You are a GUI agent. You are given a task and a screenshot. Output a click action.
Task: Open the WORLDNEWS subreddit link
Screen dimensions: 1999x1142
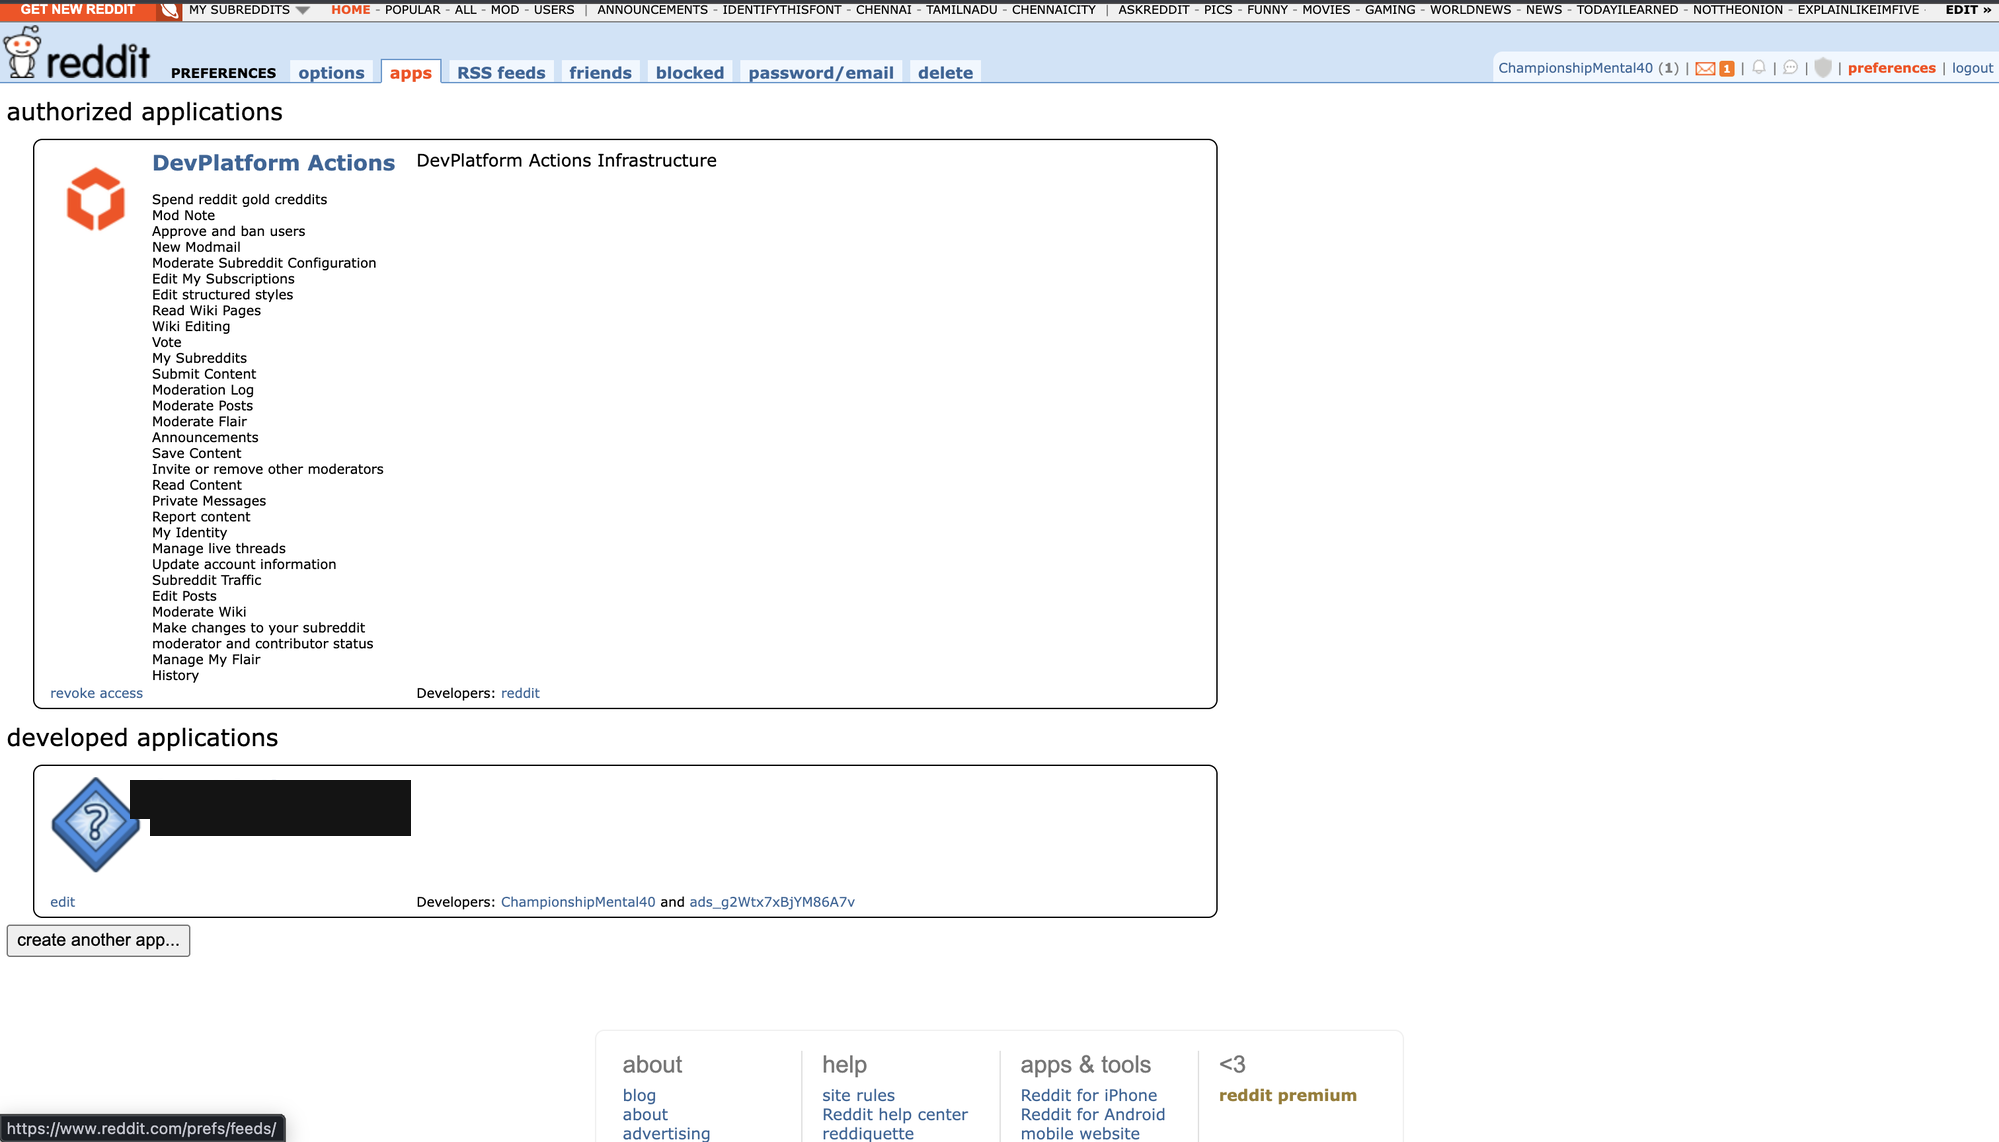(x=1470, y=10)
